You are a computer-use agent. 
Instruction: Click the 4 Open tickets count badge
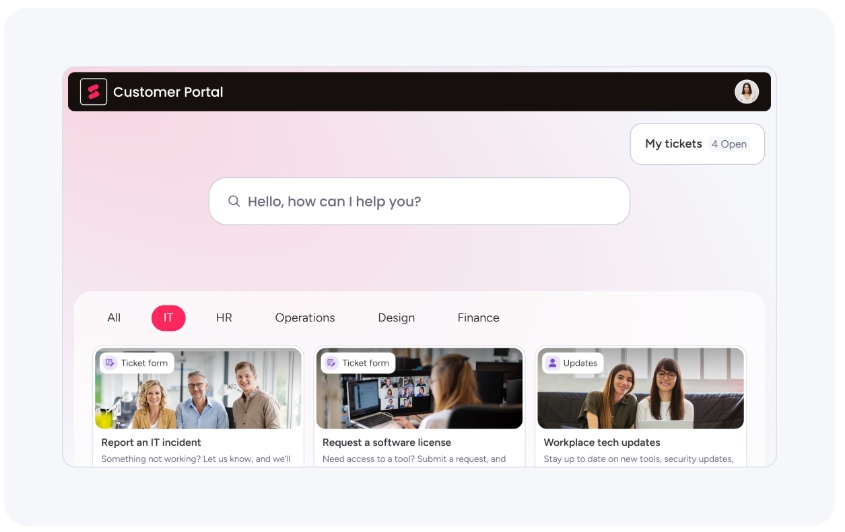click(x=729, y=144)
